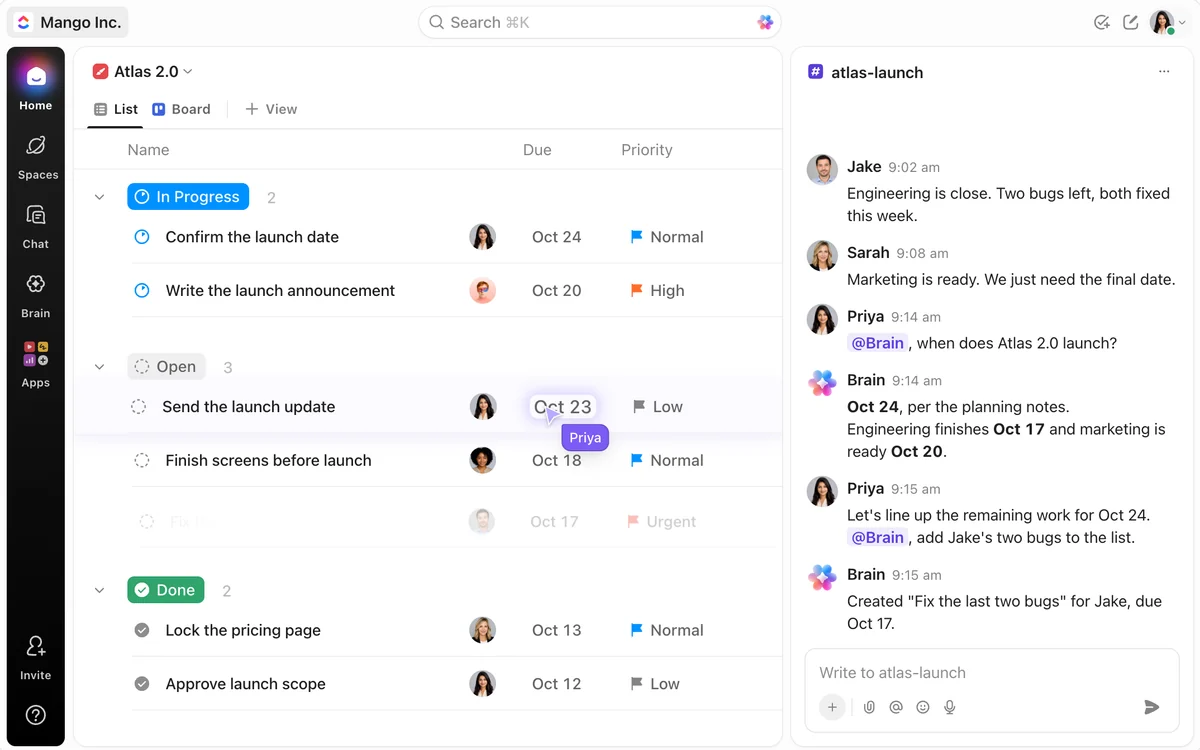Sort by the Name column header
The height and width of the screenshot is (750, 1200).
148,150
